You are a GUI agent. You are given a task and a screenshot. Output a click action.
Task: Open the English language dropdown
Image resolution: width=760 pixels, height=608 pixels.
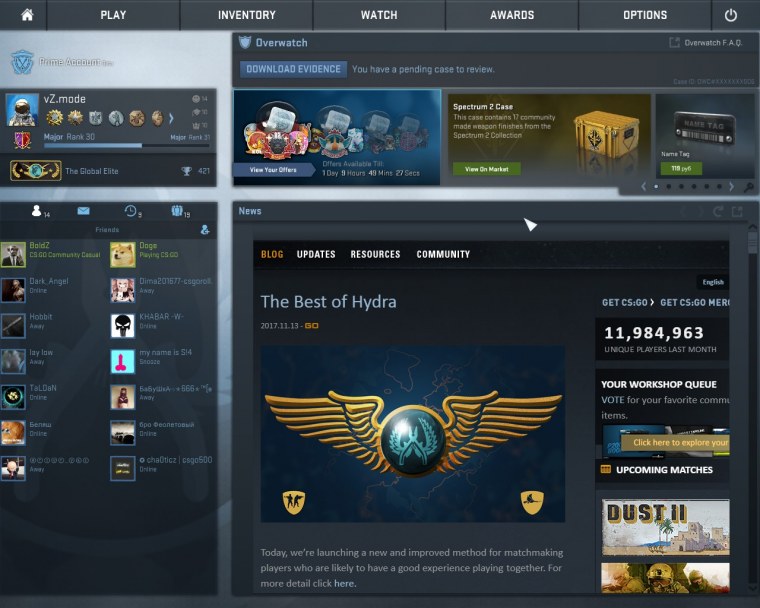712,282
